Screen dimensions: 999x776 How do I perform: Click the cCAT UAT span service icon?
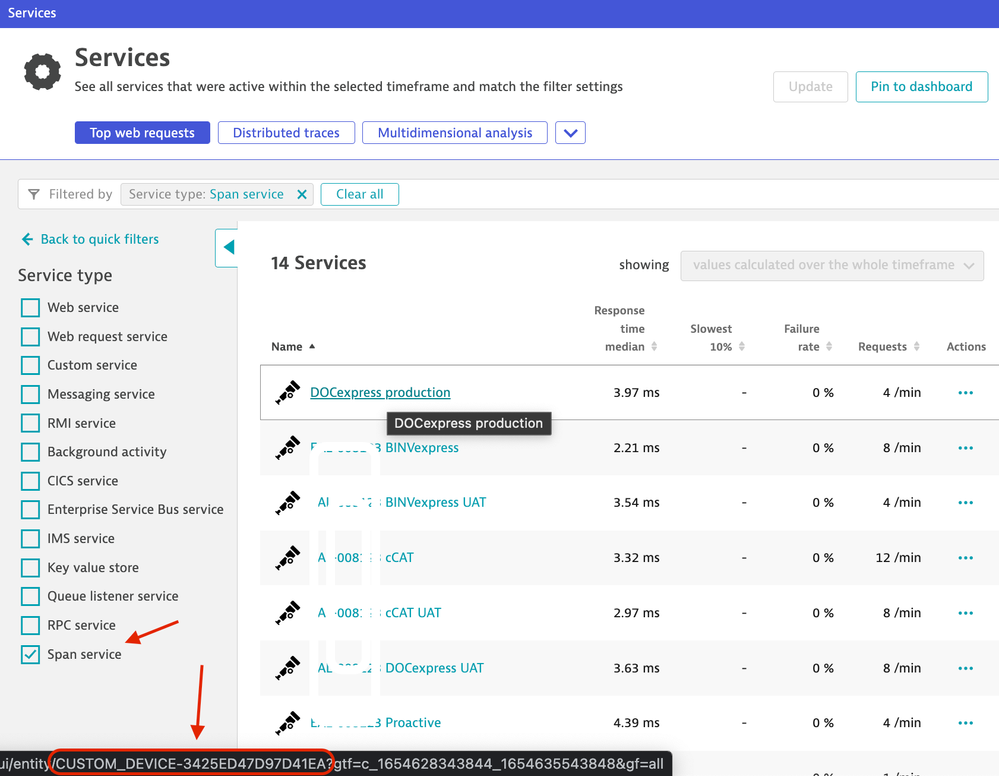(x=288, y=612)
